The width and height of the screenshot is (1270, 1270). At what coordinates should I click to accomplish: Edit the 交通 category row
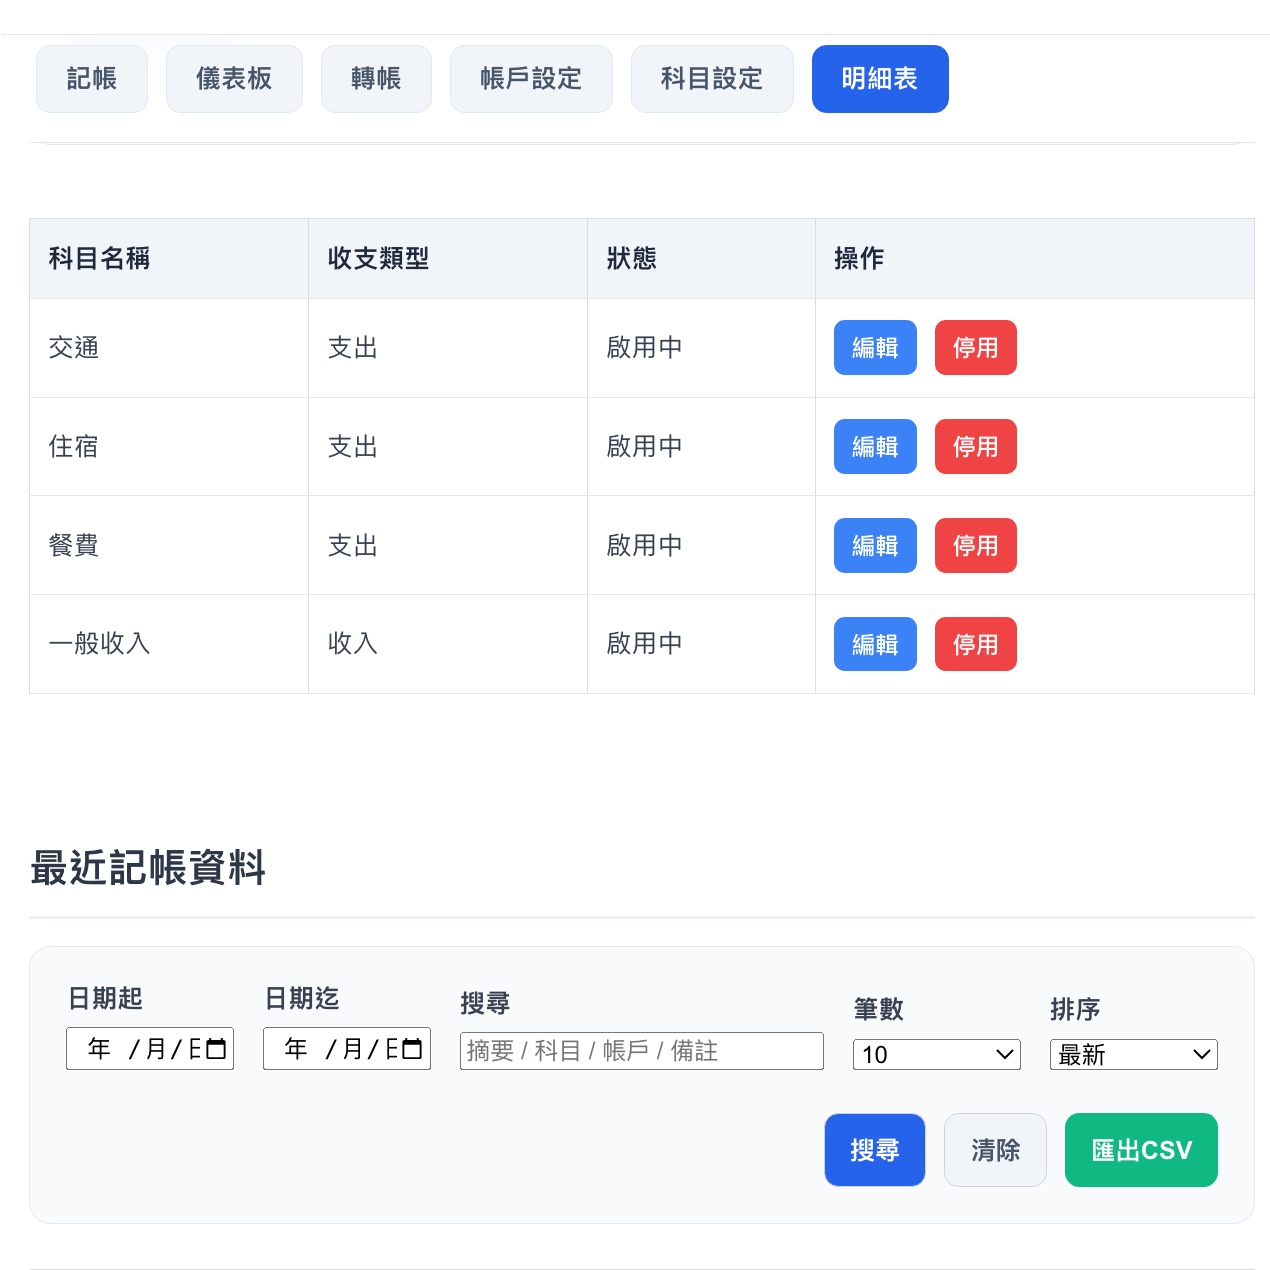875,348
